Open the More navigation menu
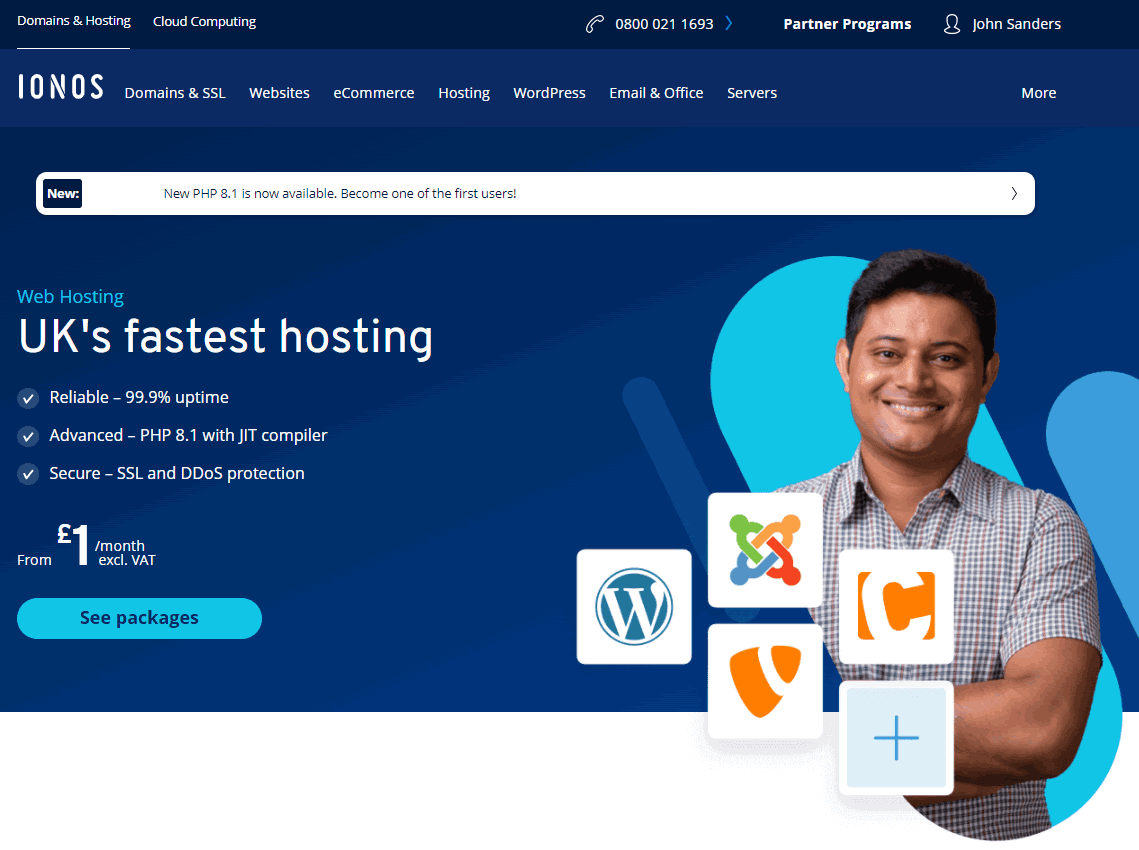The width and height of the screenshot is (1139, 850). coord(1038,93)
